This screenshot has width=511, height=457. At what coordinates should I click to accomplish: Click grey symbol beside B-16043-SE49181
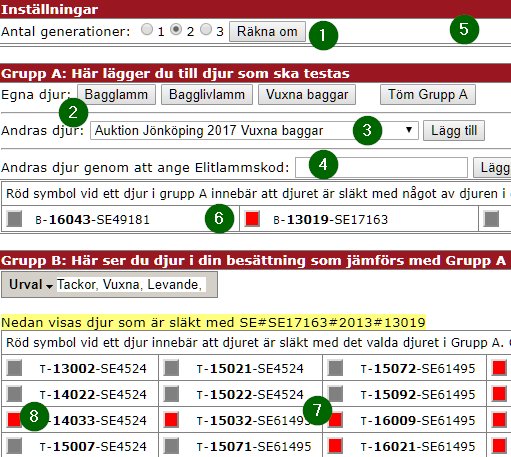14,219
